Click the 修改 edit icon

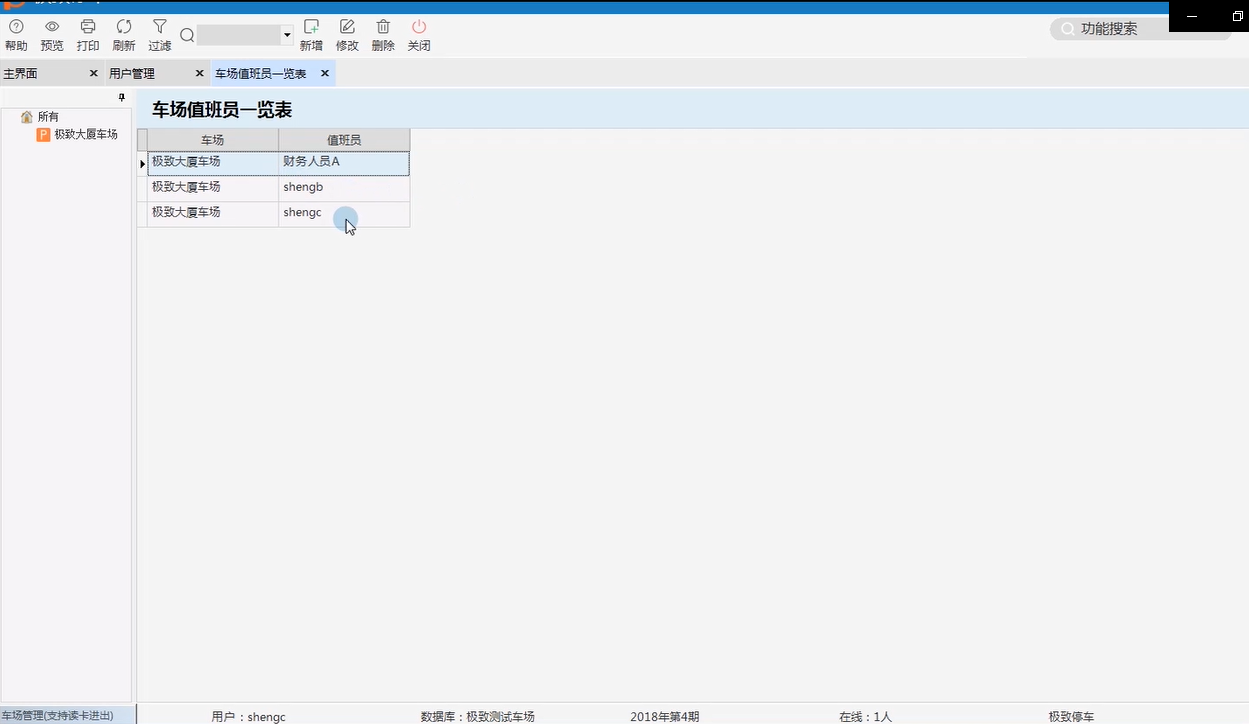coord(347,27)
